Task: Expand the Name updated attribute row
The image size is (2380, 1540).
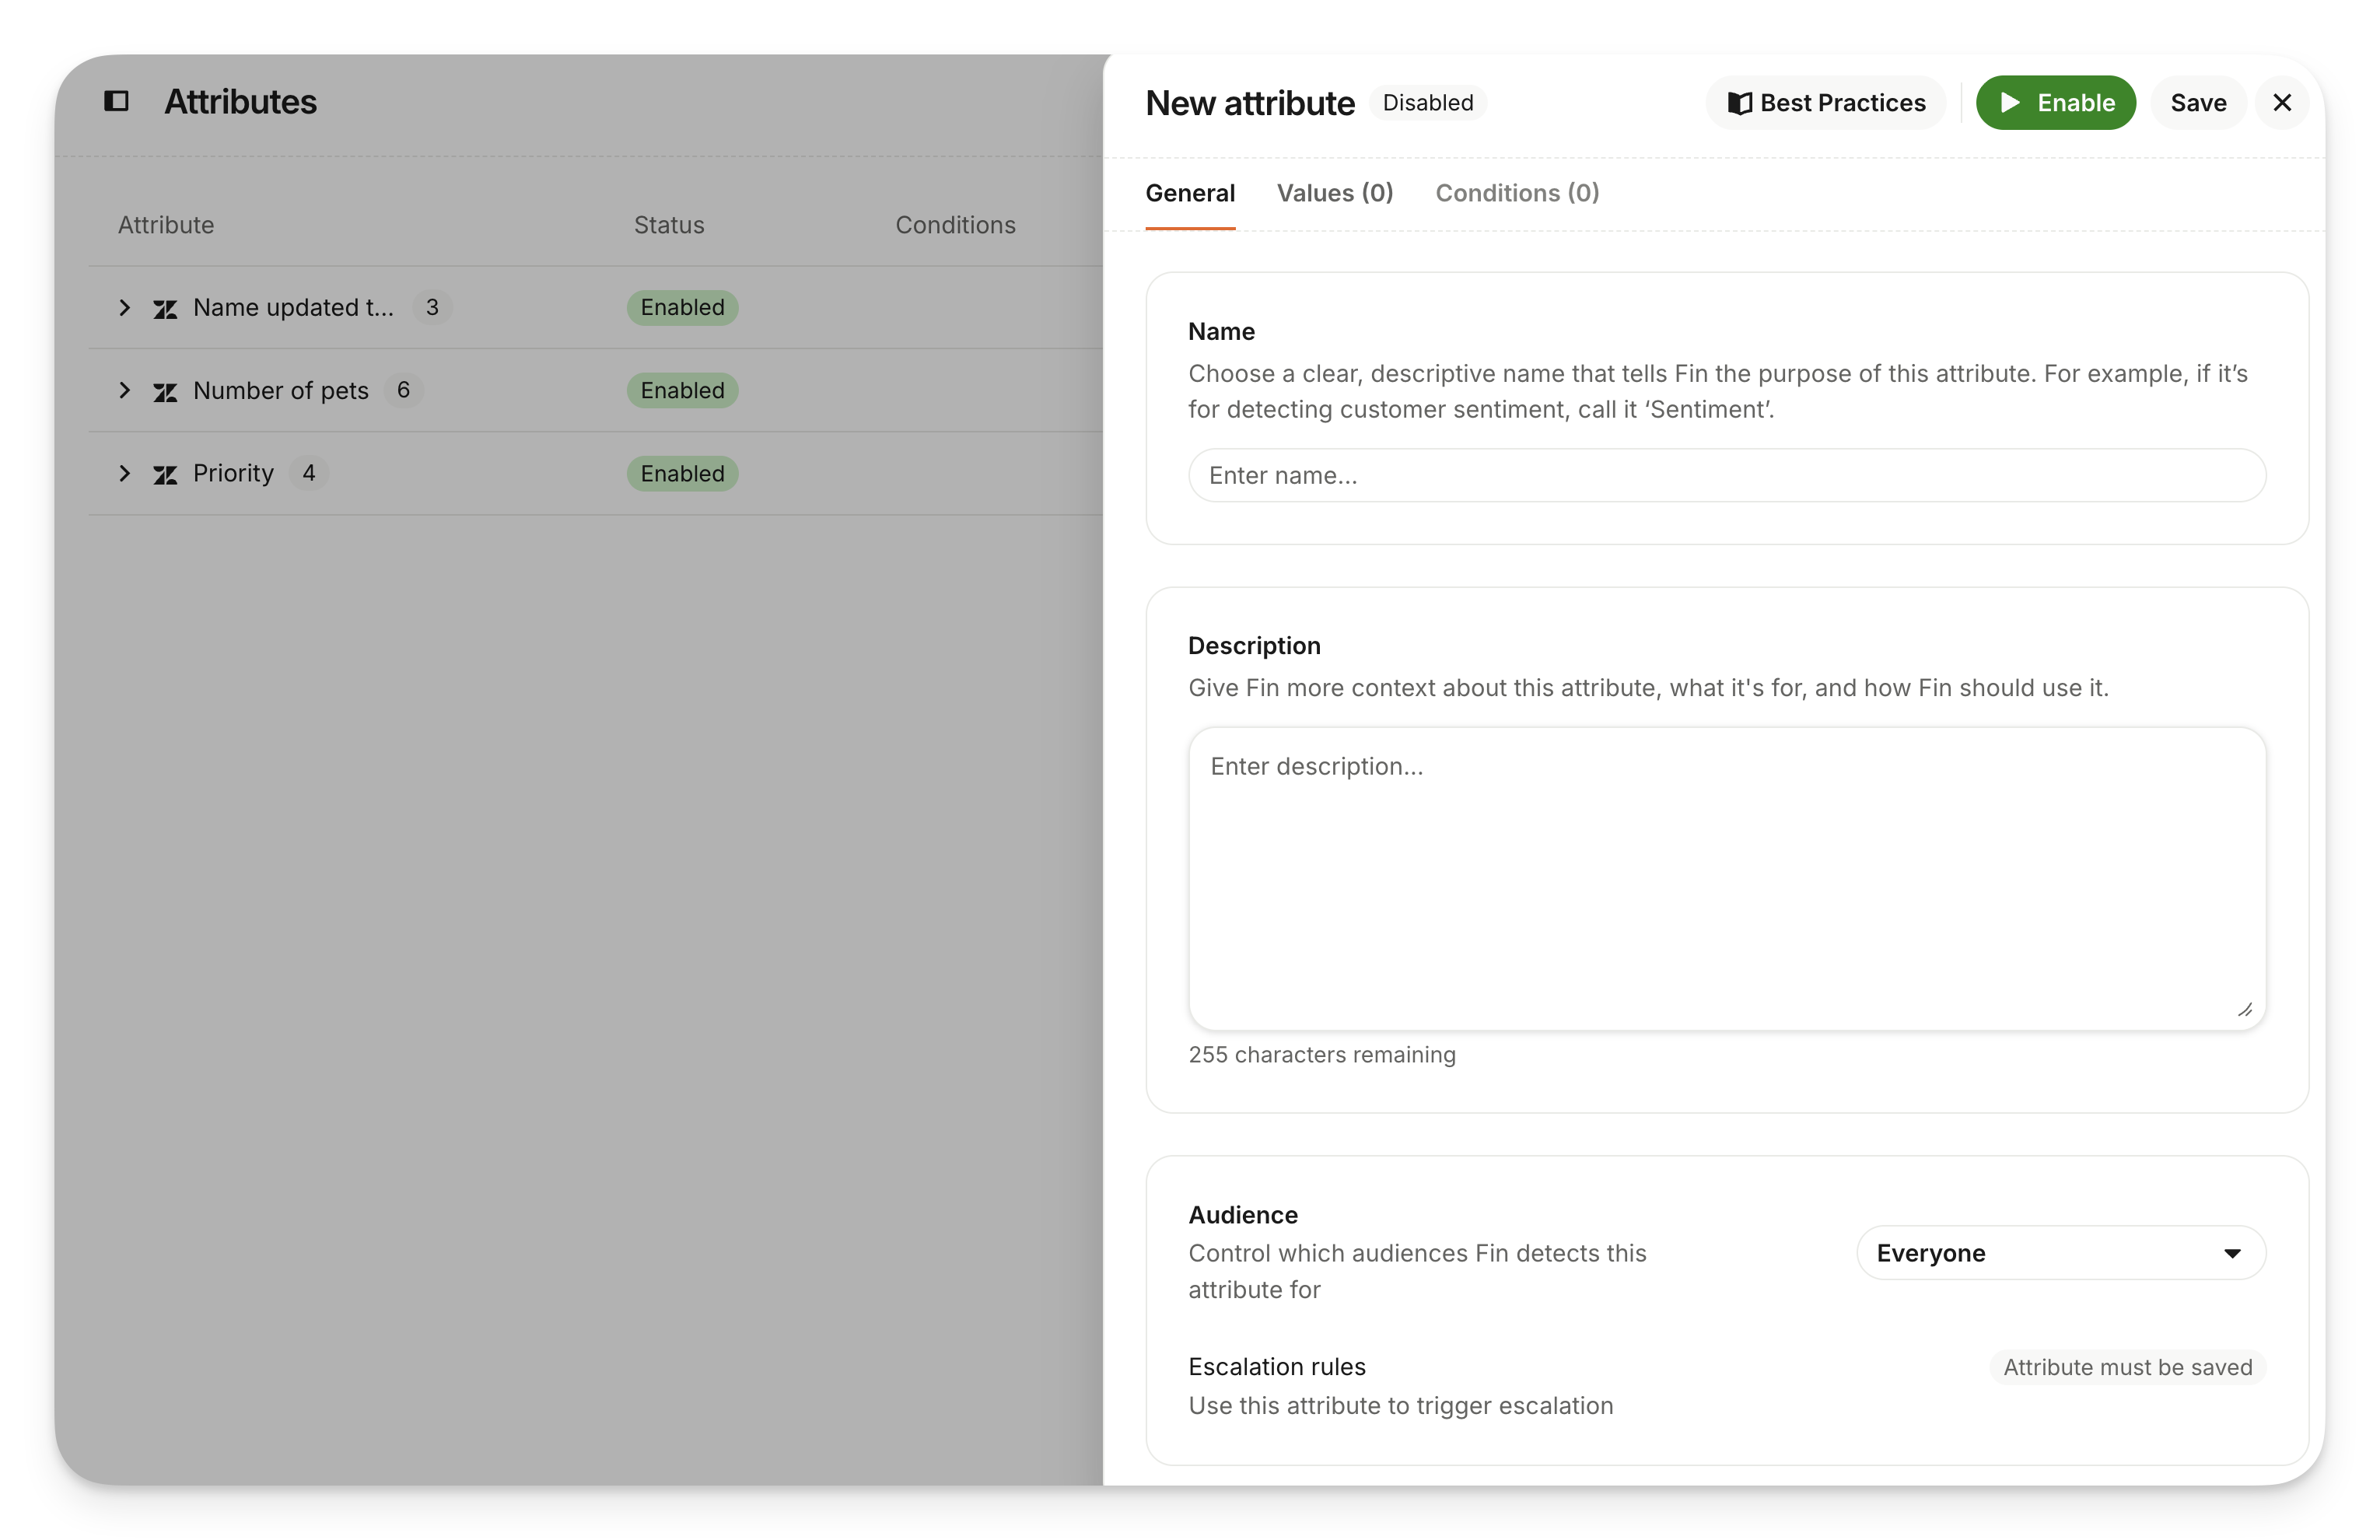Action: 125,307
